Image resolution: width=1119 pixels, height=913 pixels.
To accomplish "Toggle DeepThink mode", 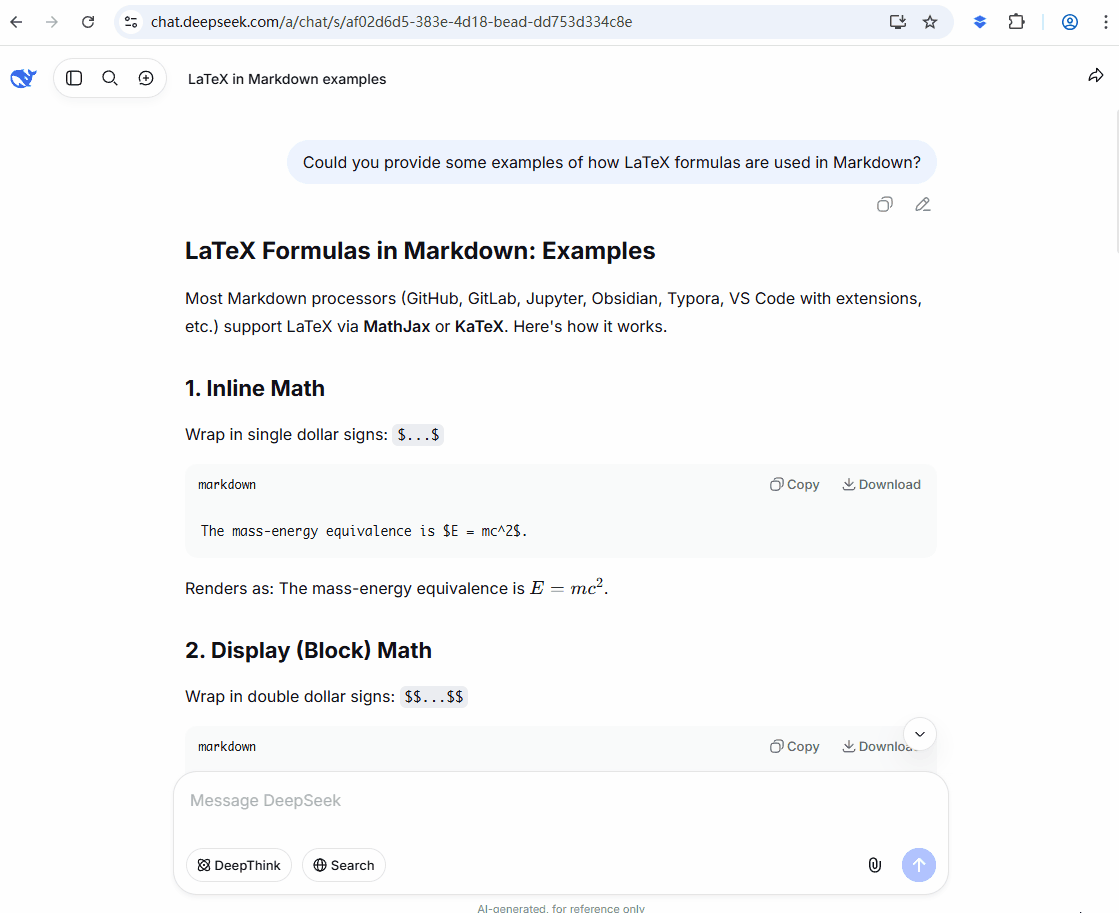I will pyautogui.click(x=239, y=865).
